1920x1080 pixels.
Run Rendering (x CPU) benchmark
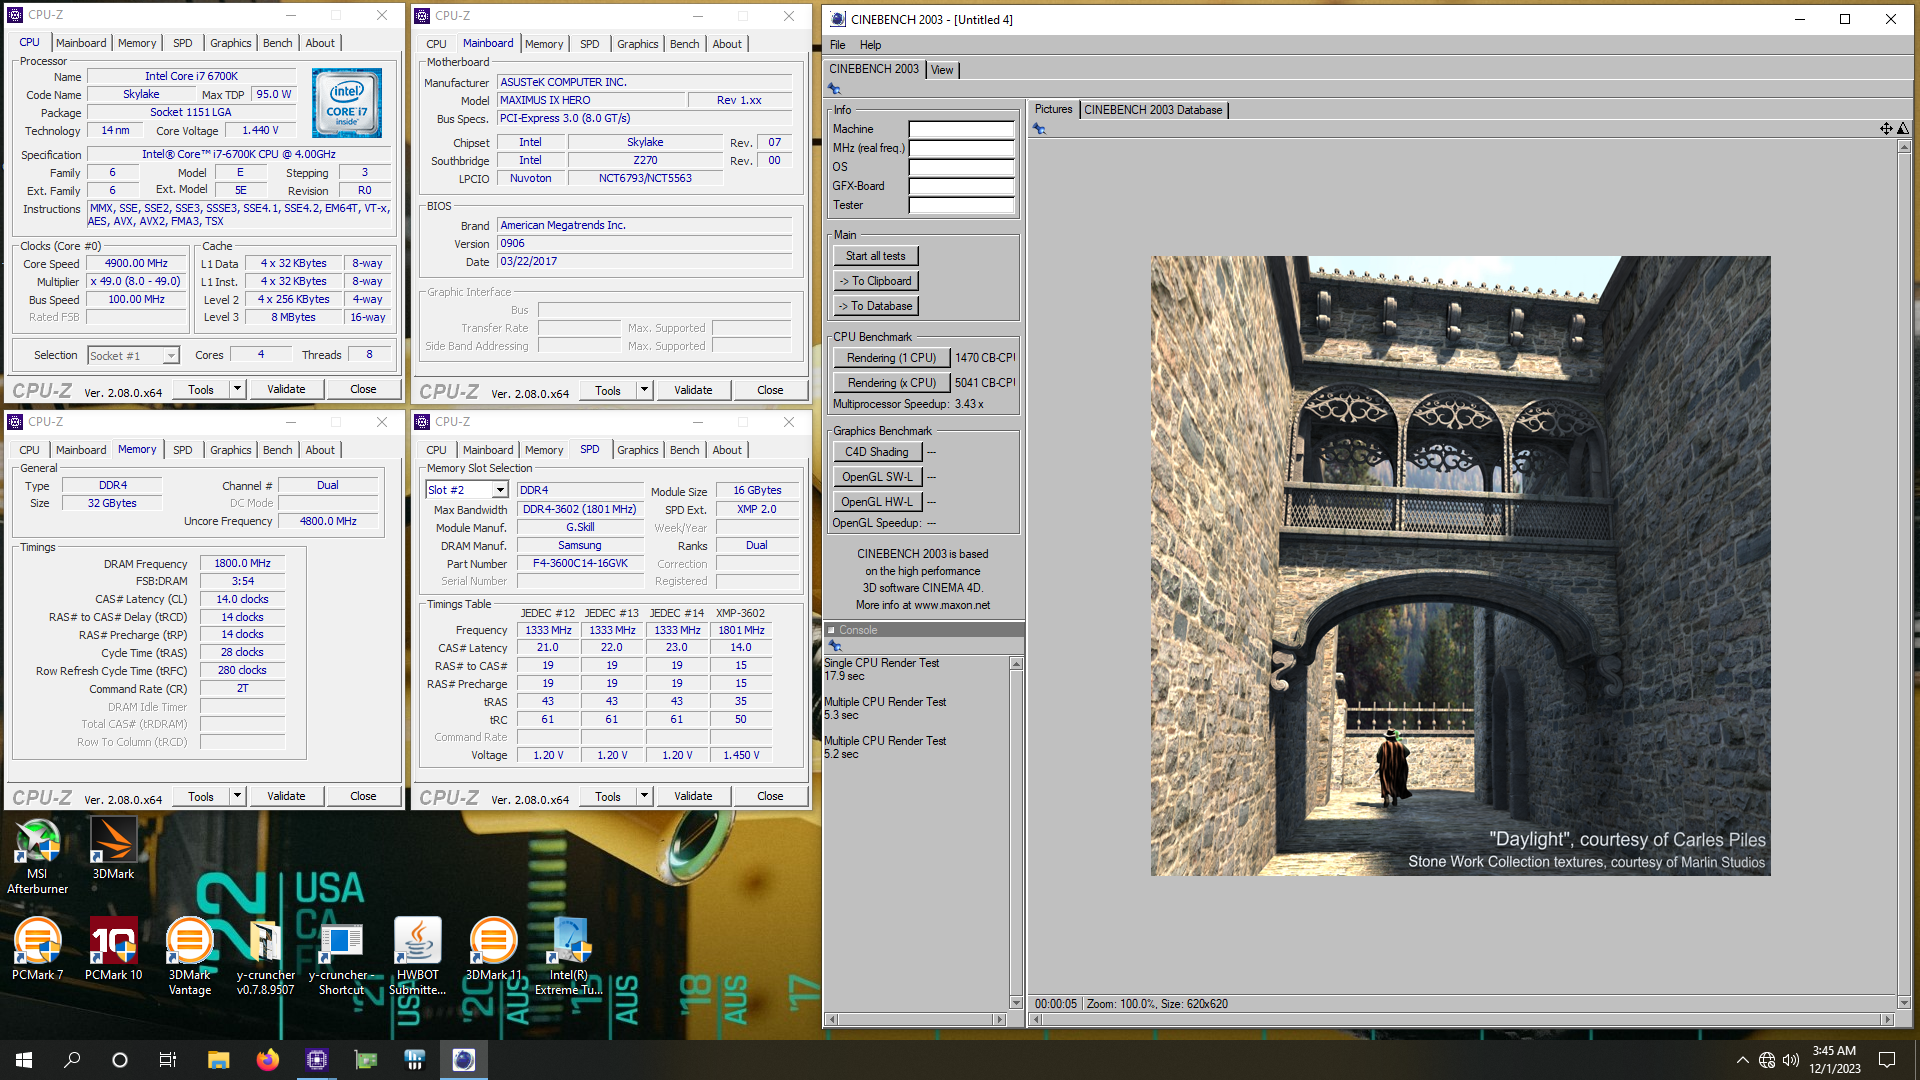coord(891,383)
